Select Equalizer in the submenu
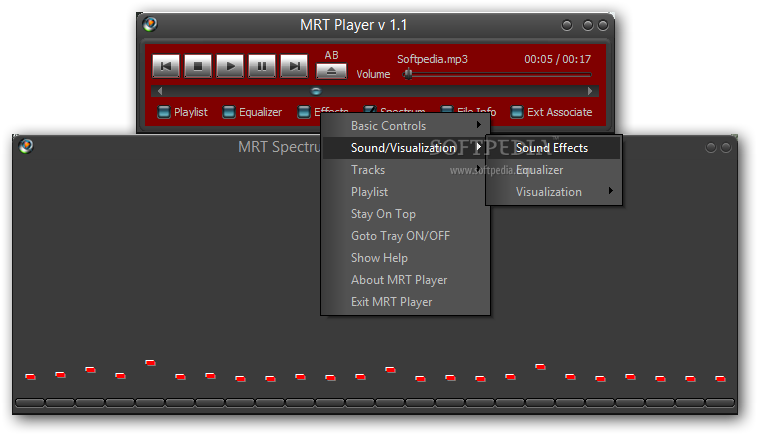758x435 pixels. pyautogui.click(x=554, y=170)
